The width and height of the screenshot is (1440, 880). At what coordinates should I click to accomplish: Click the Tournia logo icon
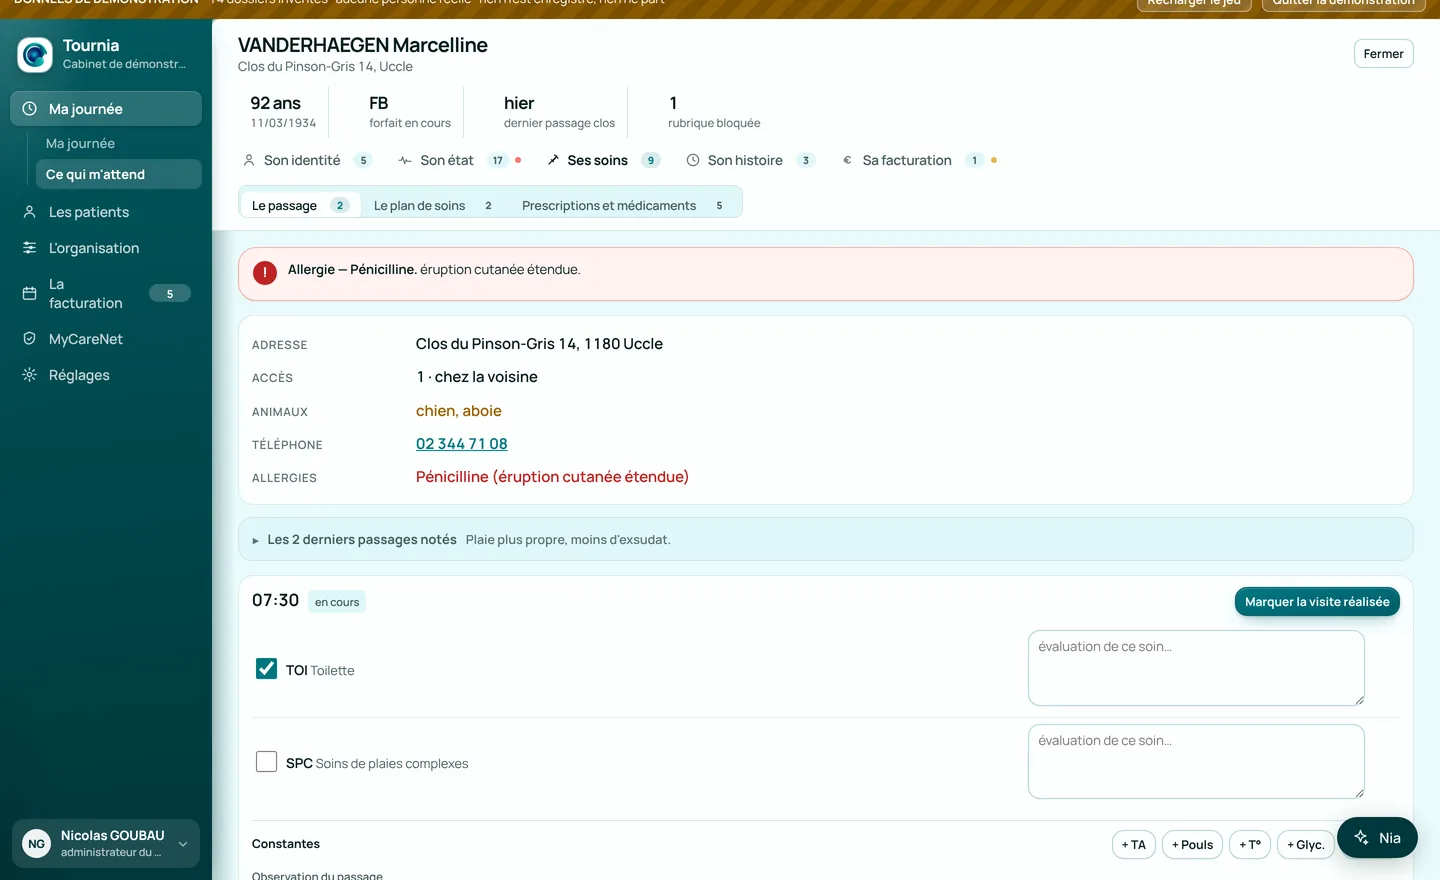[x=35, y=55]
